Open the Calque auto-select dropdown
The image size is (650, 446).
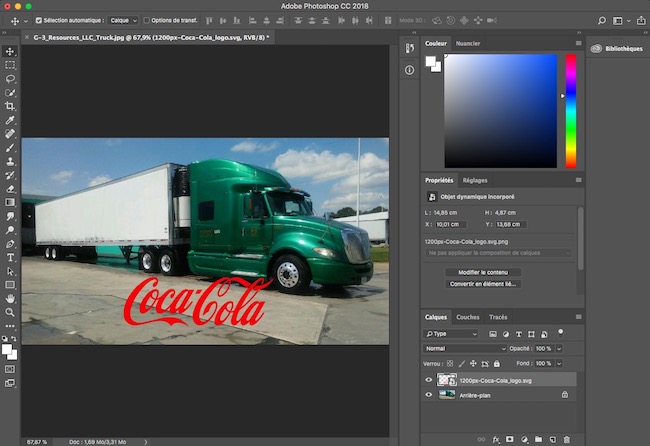click(123, 20)
